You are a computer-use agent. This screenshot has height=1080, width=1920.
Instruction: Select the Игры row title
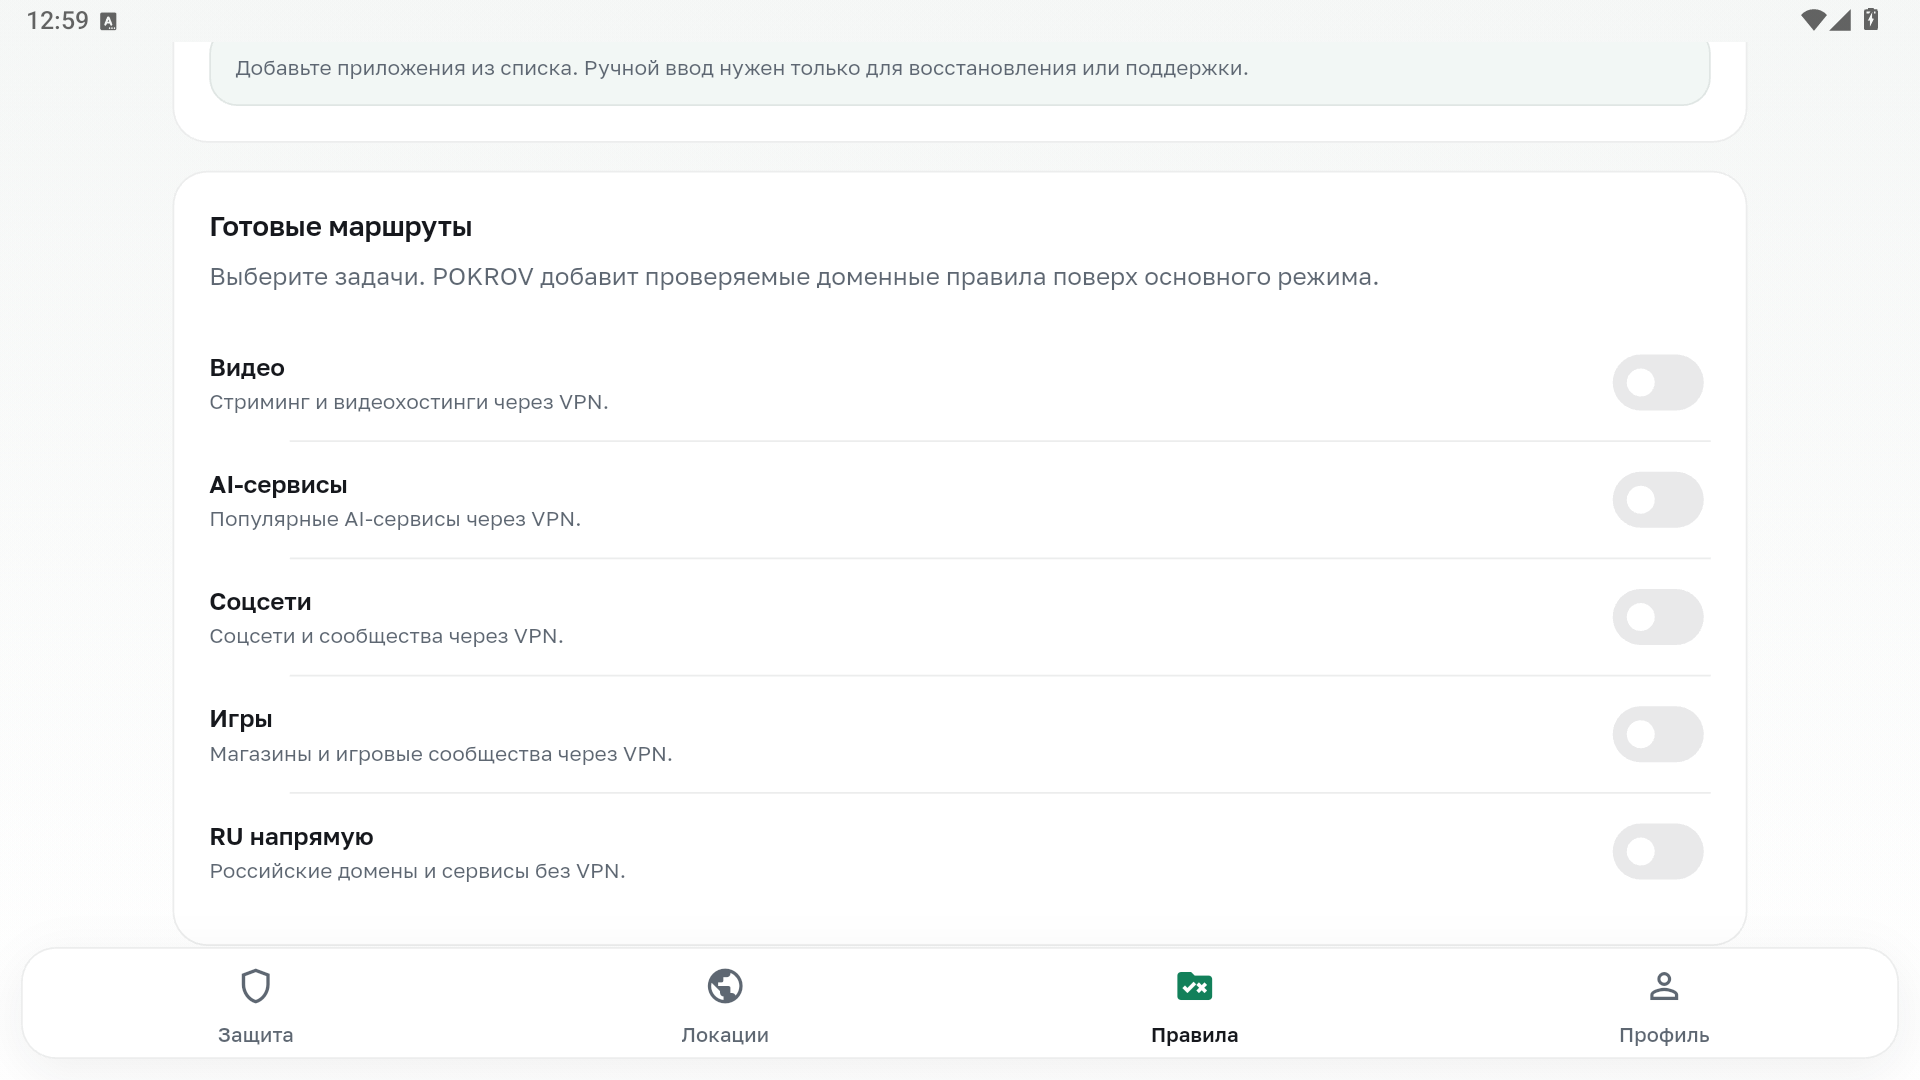pyautogui.click(x=241, y=719)
